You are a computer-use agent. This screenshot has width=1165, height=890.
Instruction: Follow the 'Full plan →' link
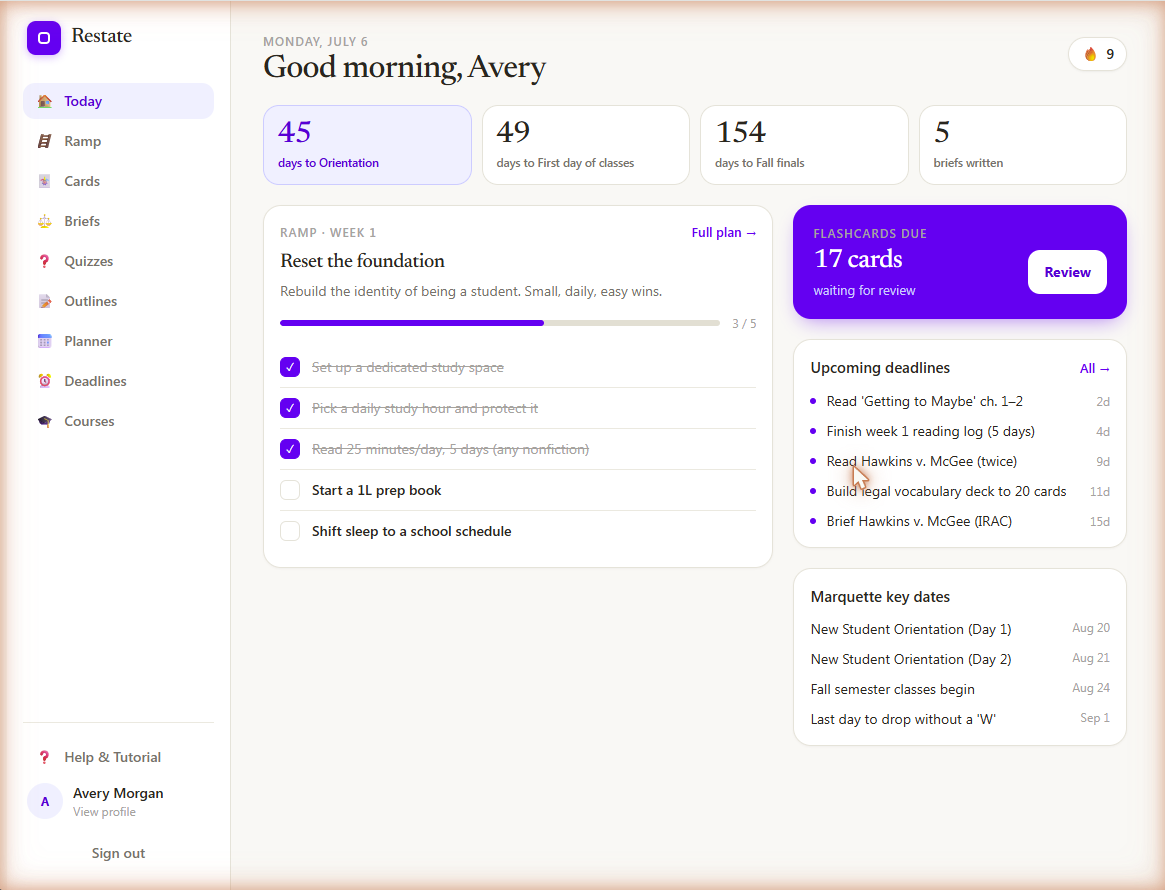(x=724, y=233)
